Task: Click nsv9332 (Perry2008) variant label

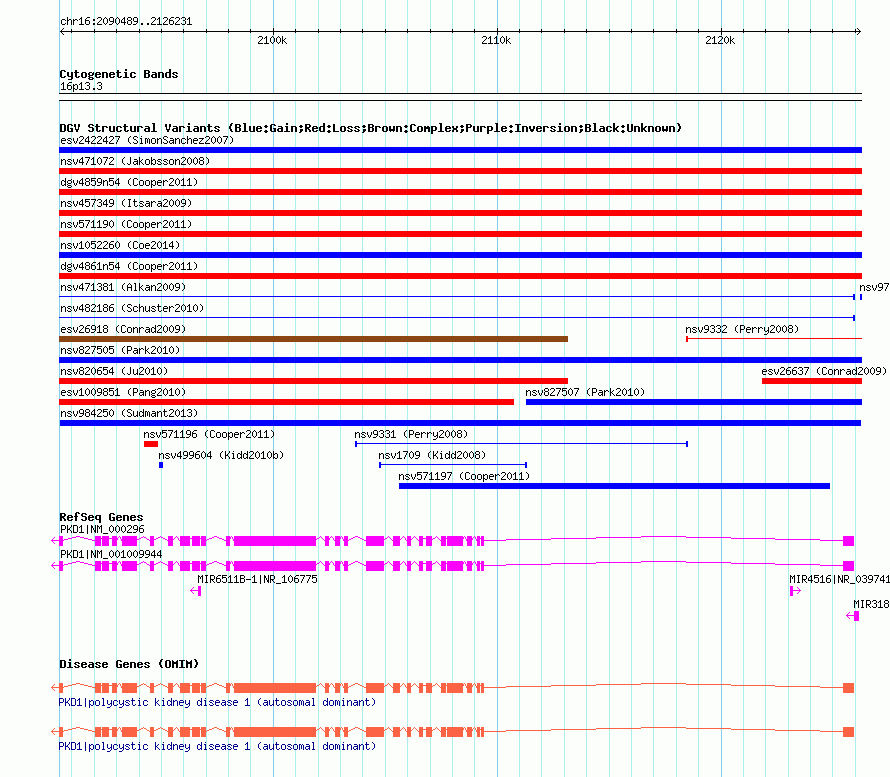Action: [x=742, y=329]
